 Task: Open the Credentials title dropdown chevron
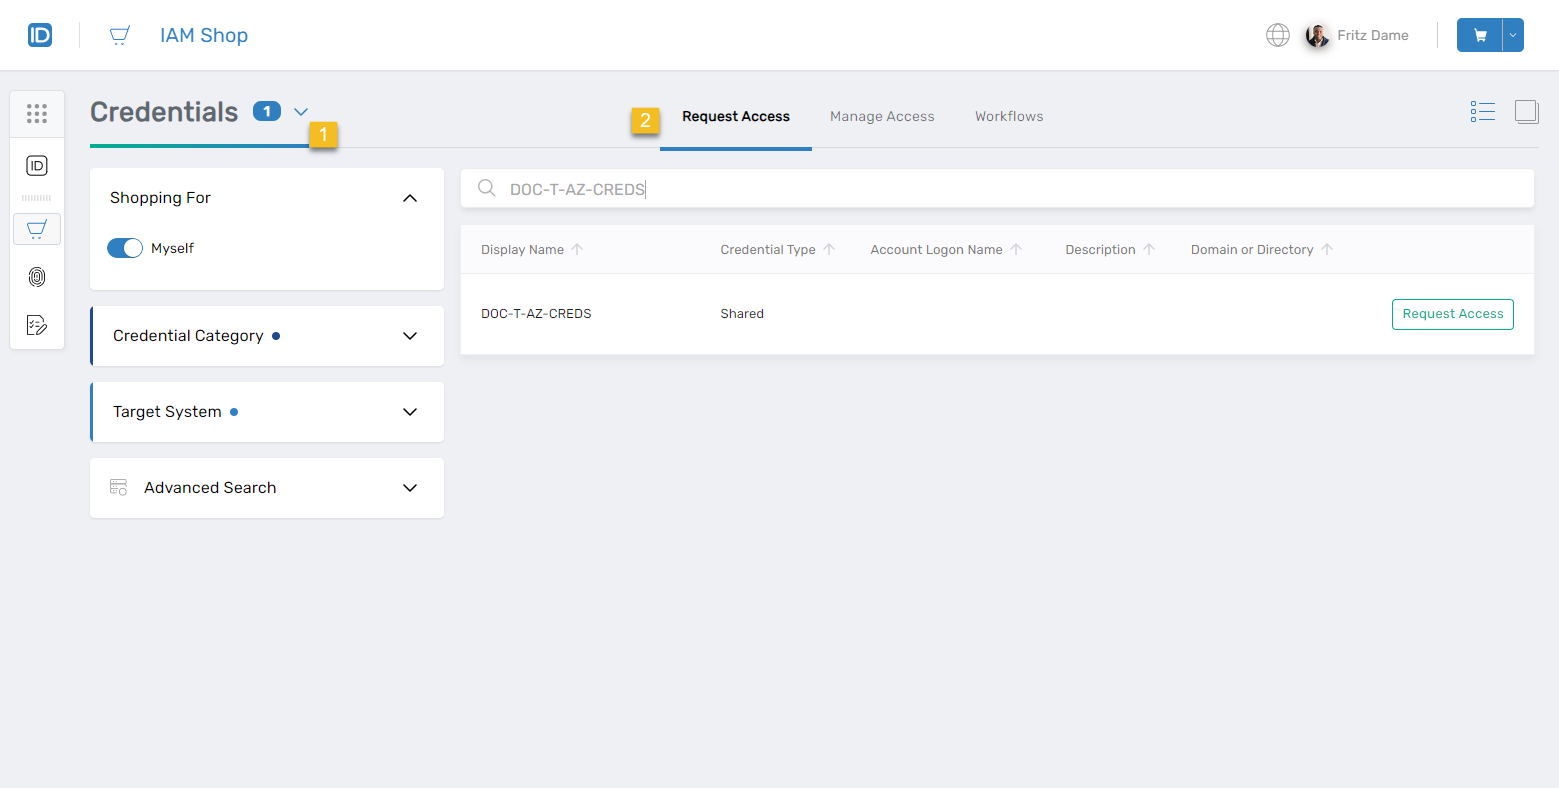(x=301, y=112)
